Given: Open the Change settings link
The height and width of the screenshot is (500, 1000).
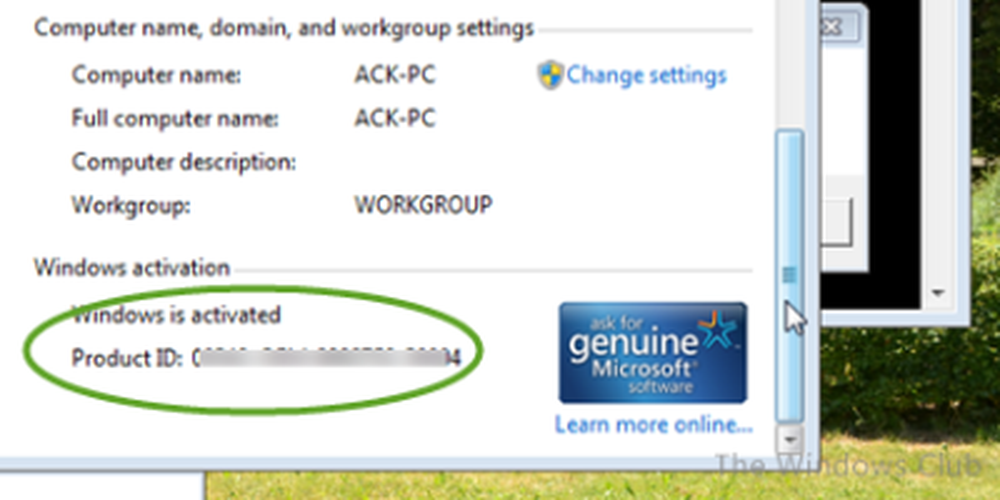Looking at the screenshot, I should coord(646,75).
